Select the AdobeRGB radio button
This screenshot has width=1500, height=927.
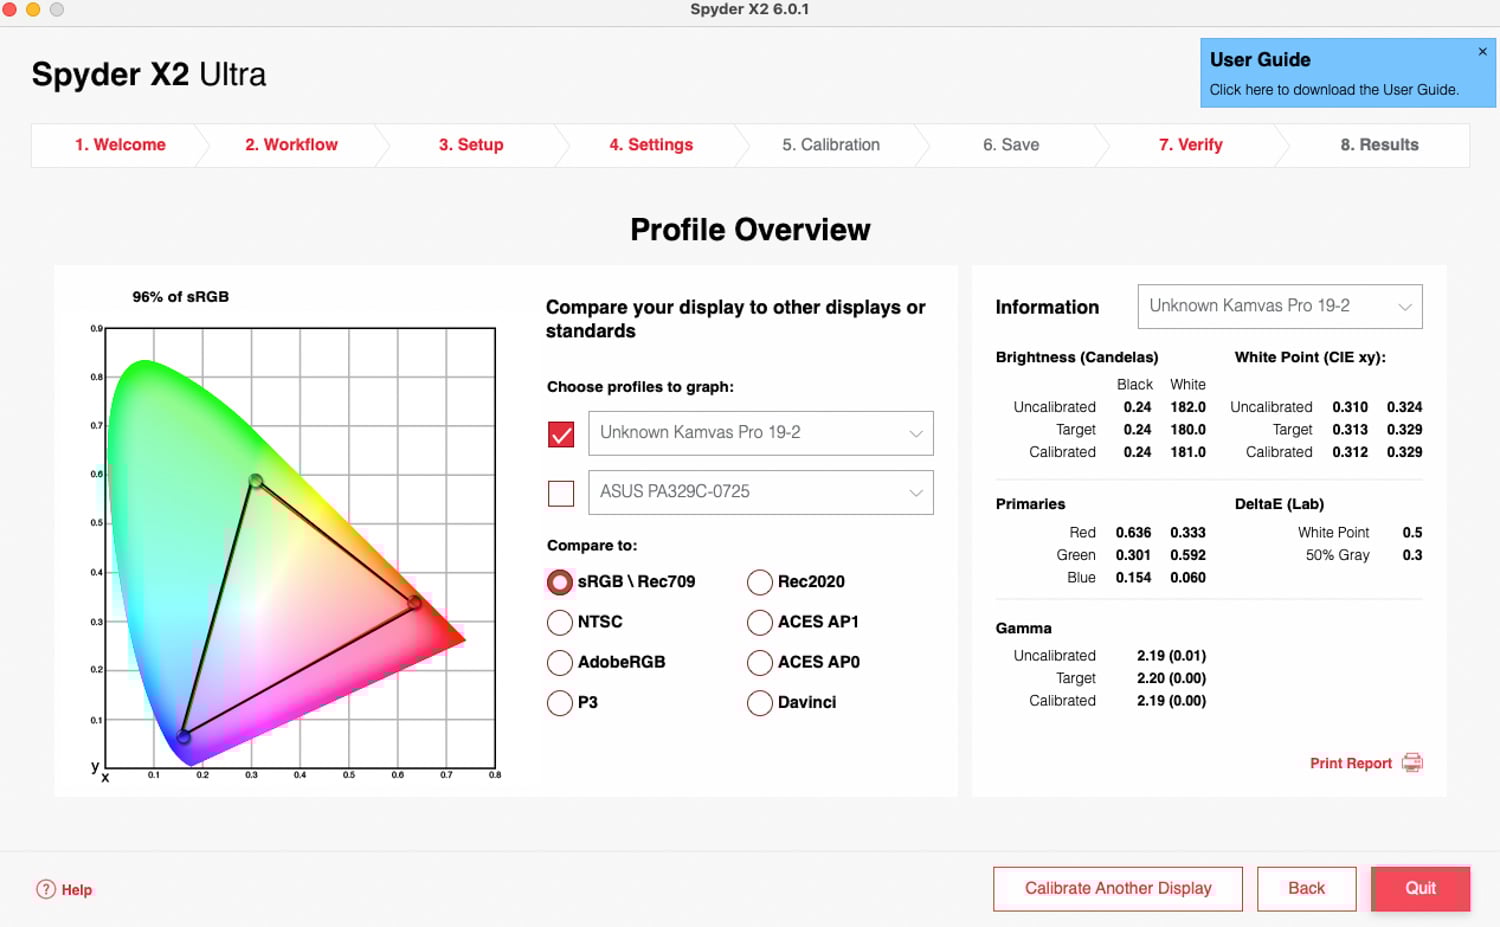pos(560,663)
